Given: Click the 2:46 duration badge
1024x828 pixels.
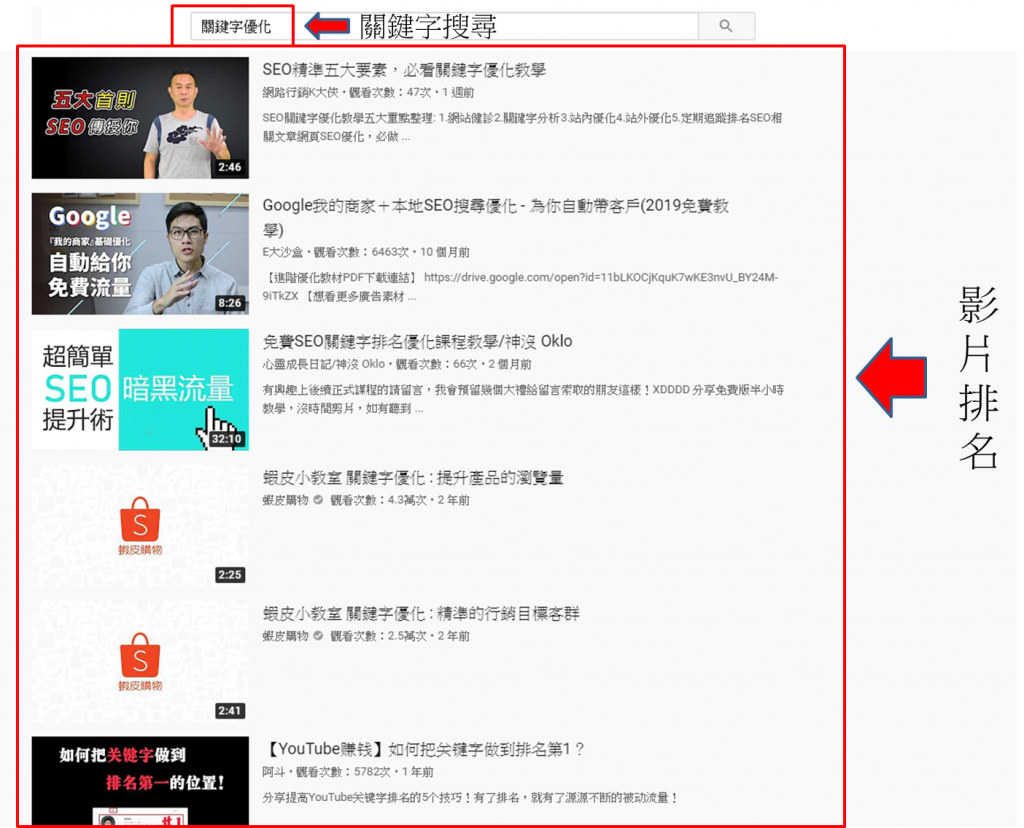Looking at the screenshot, I should coord(230,167).
